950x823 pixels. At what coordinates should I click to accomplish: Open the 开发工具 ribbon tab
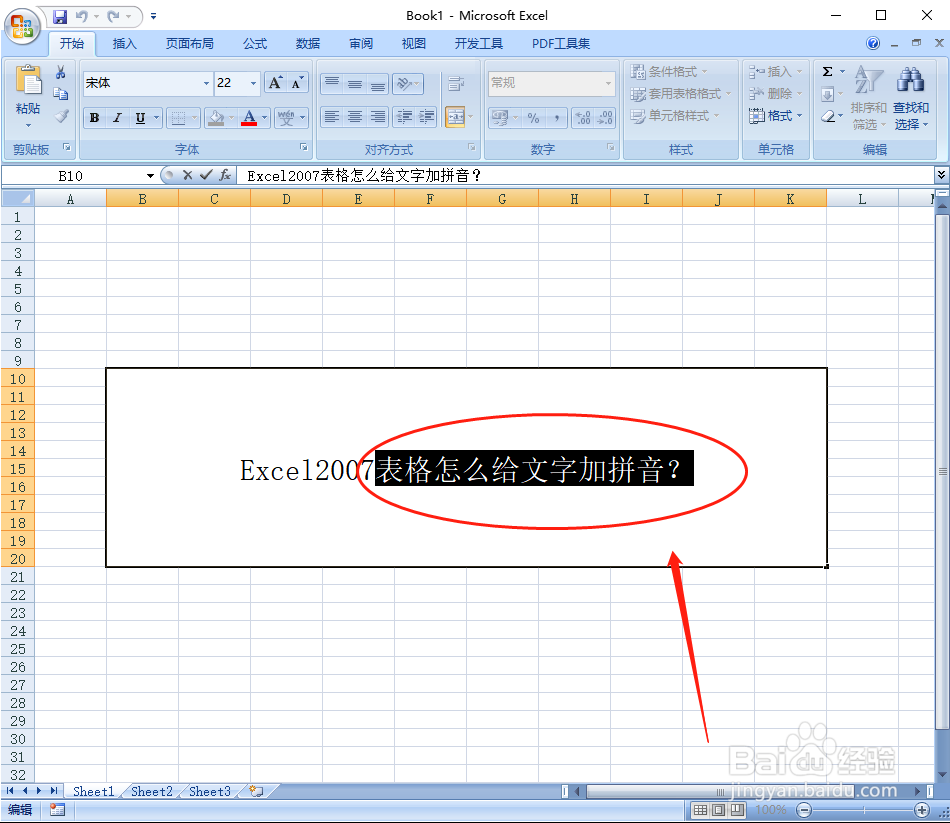coord(479,44)
